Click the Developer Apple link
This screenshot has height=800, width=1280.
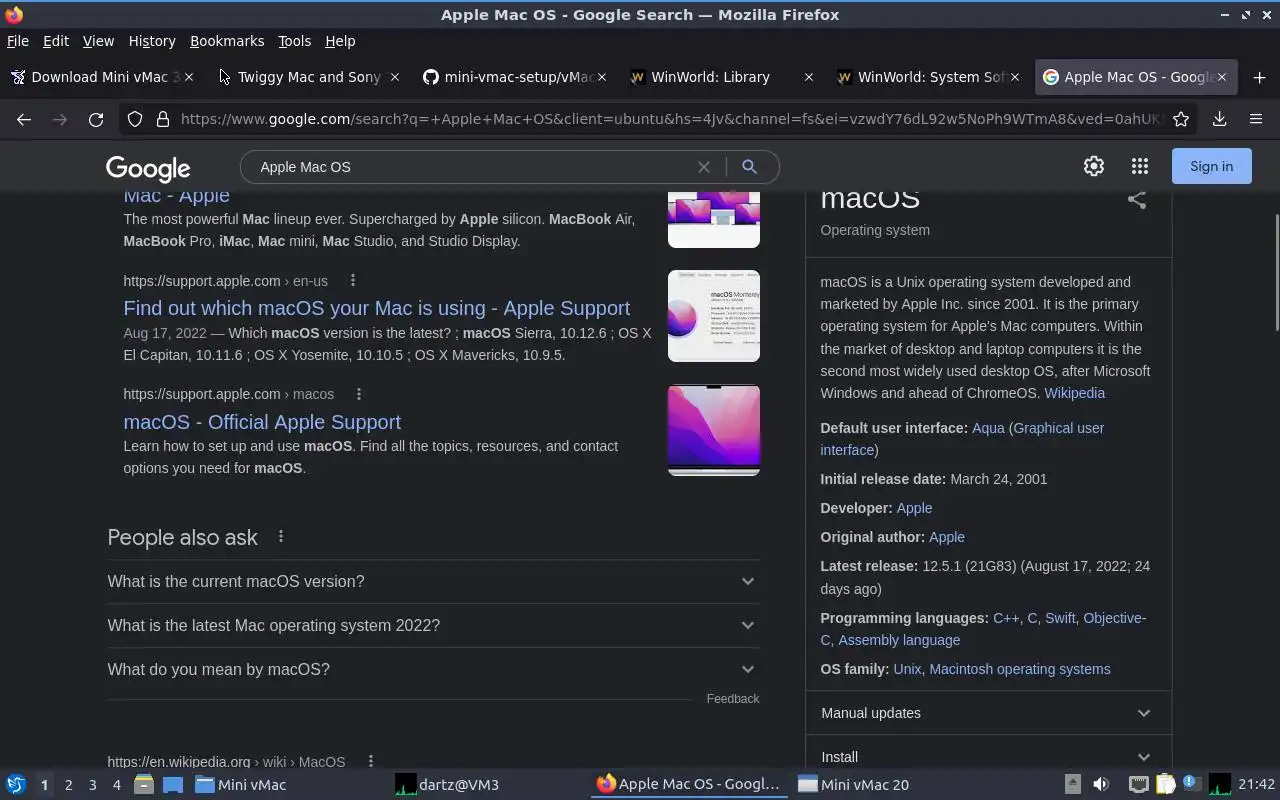coord(914,508)
